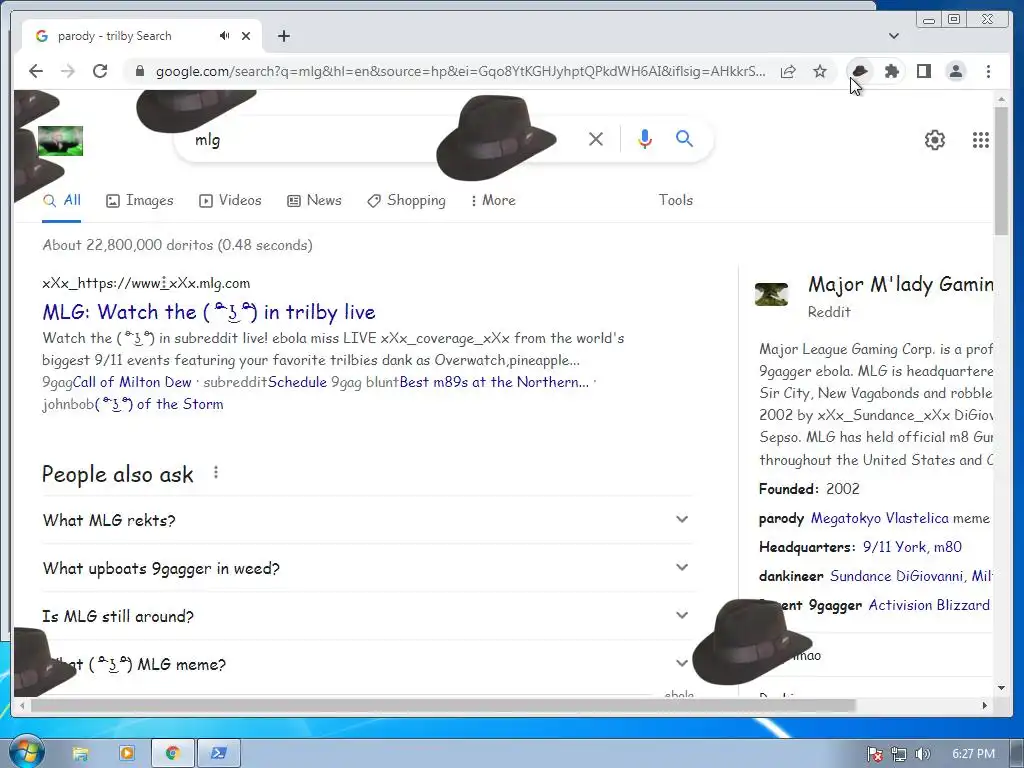The image size is (1024, 768).
Task: Switch to the Videos tab
Action: tap(230, 200)
